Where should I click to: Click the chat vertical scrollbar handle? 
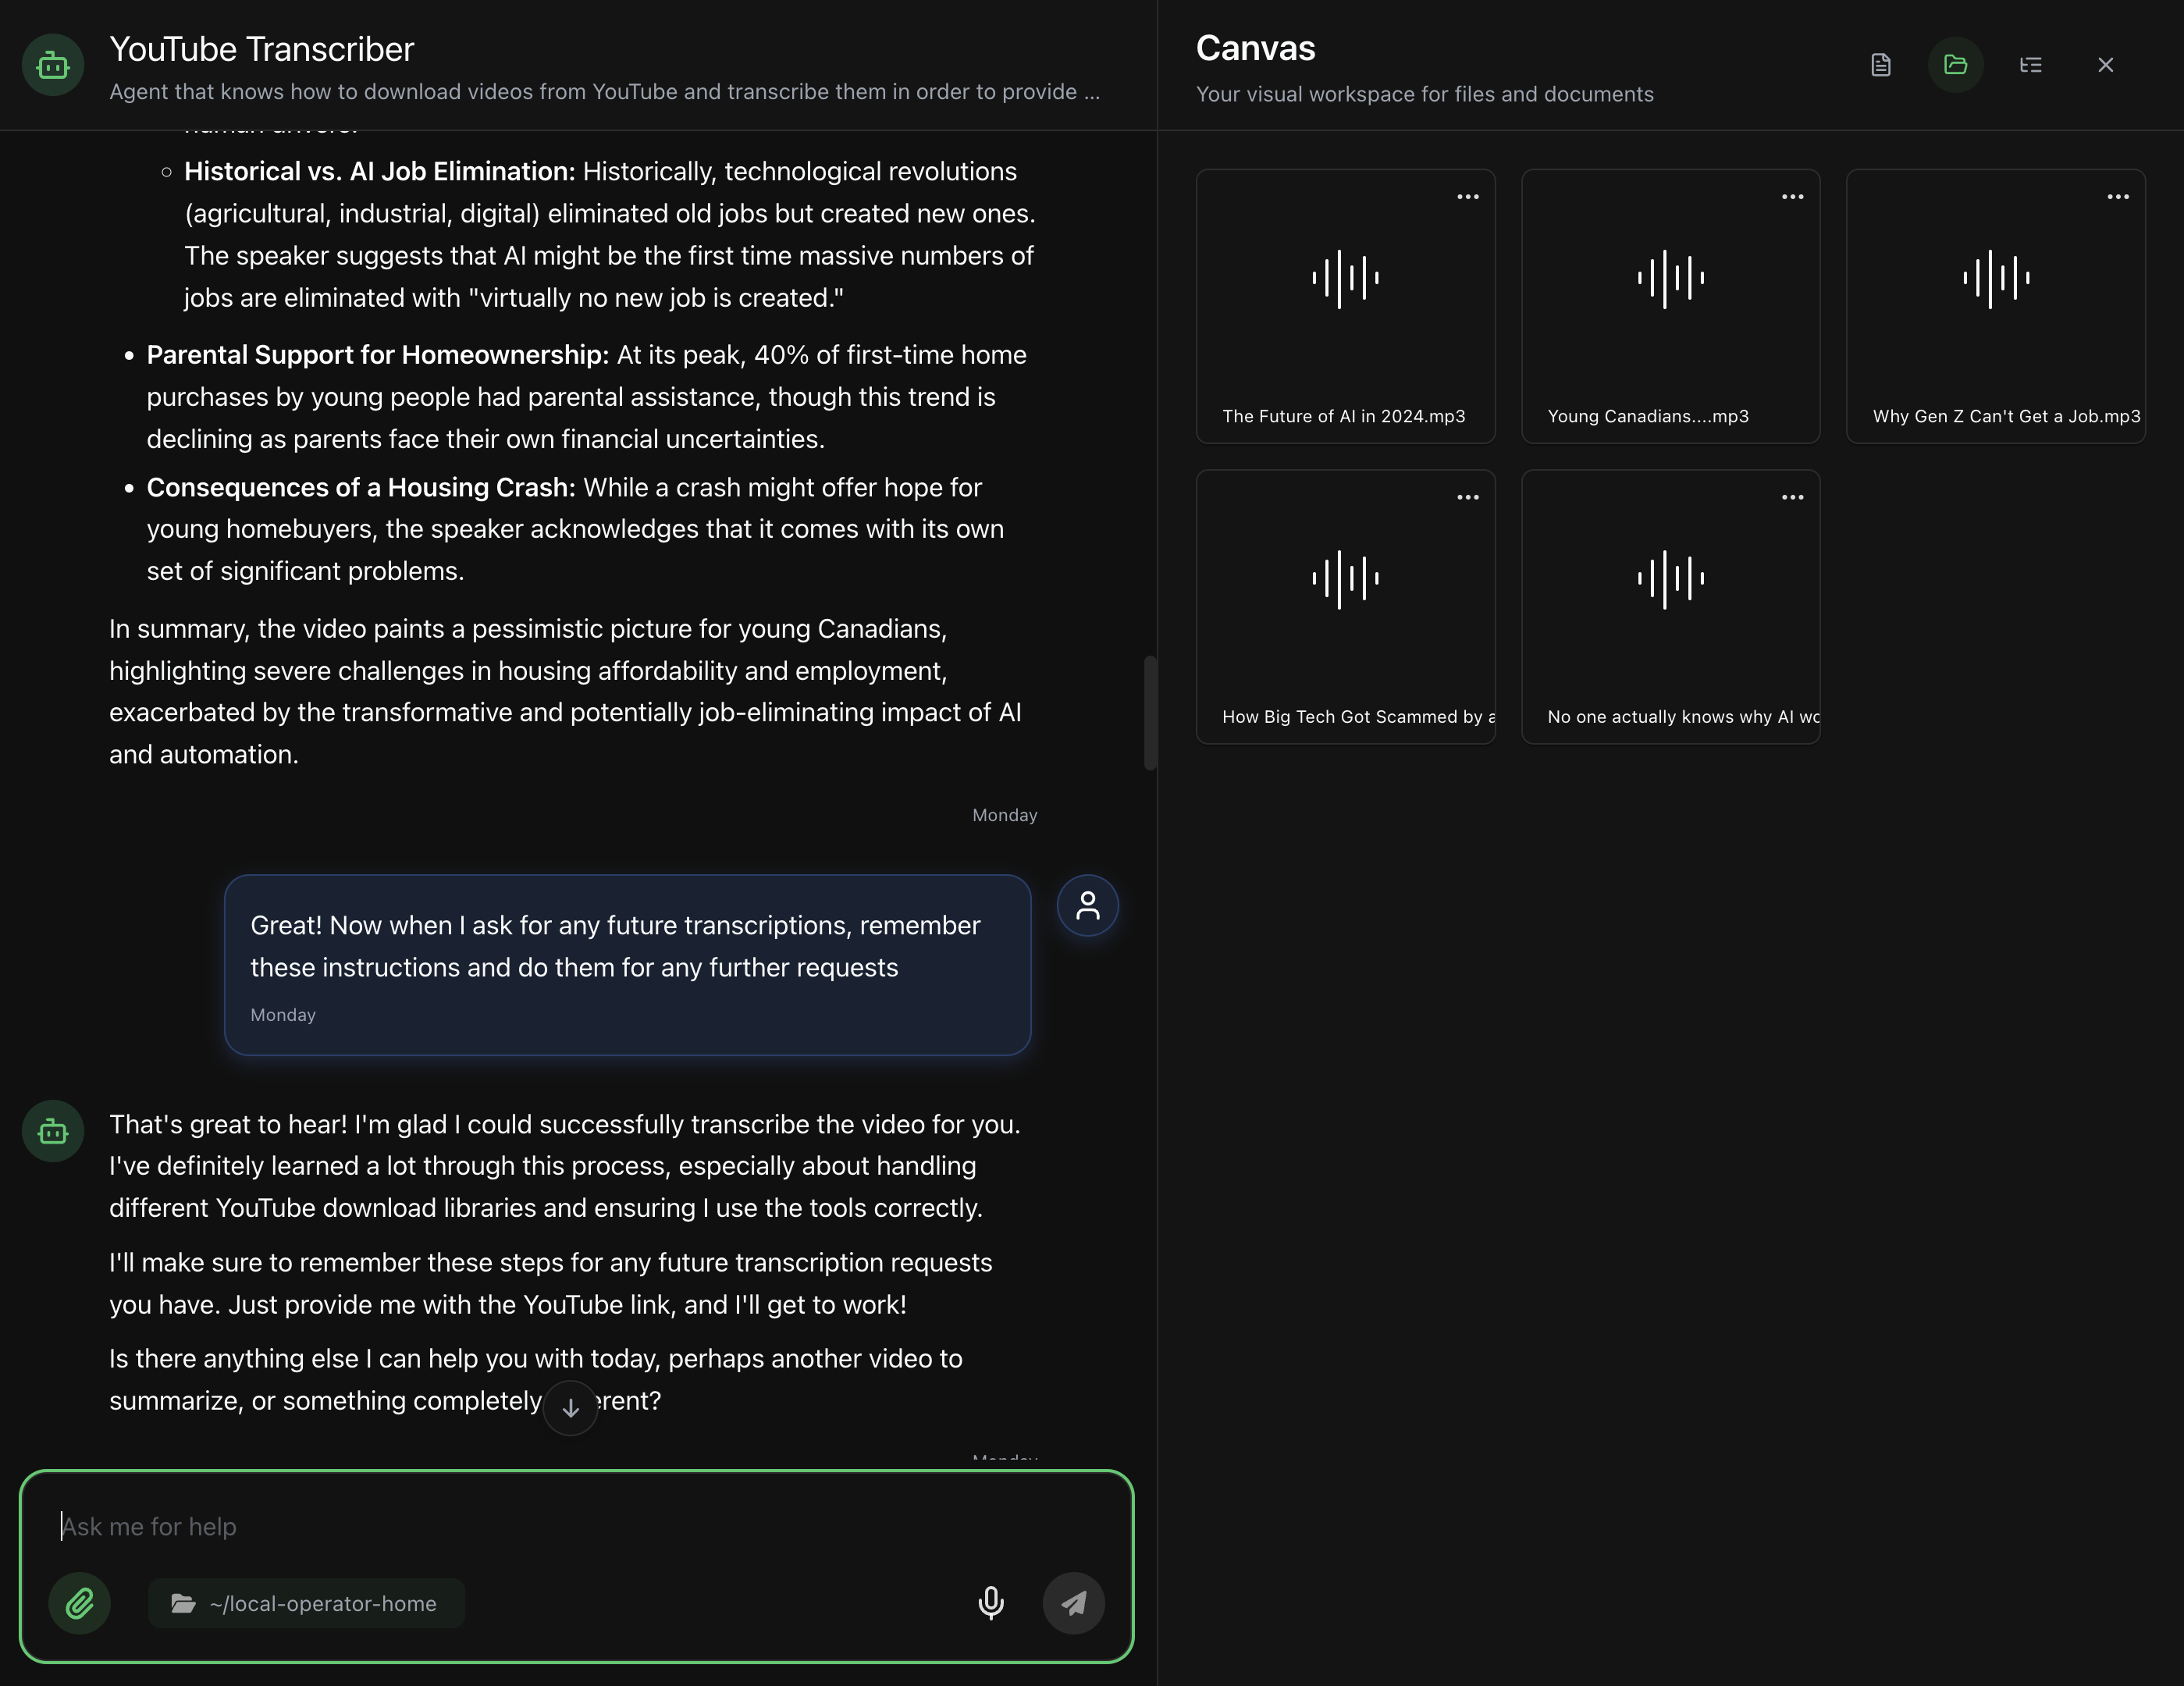pos(1150,712)
